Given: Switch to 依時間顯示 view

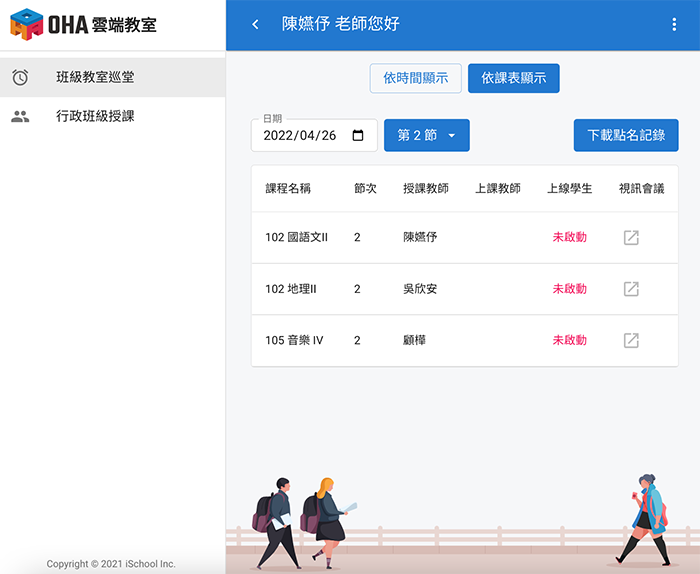Looking at the screenshot, I should coord(416,78).
